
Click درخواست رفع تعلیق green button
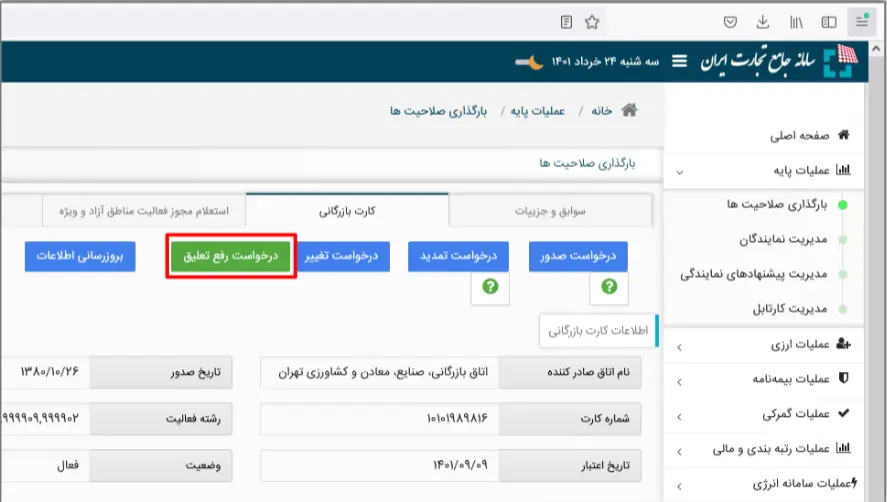coord(231,256)
